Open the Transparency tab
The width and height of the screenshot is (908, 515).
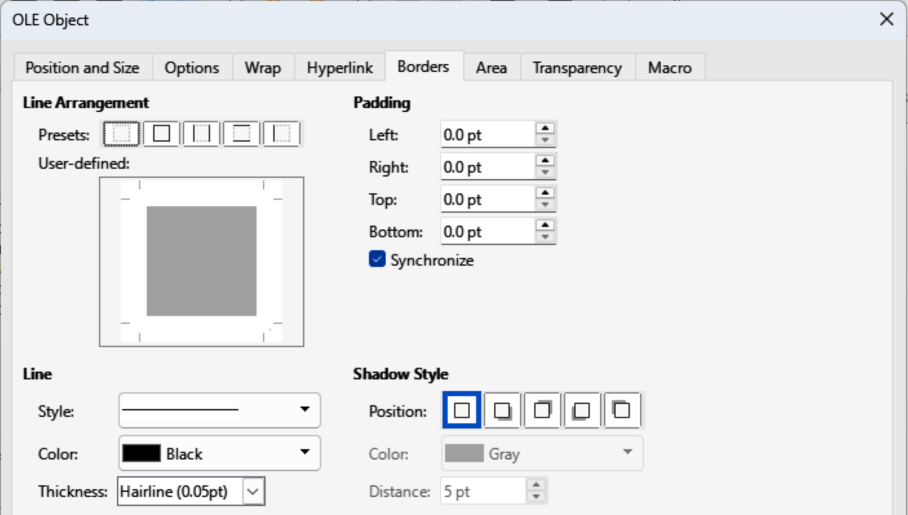(577, 68)
